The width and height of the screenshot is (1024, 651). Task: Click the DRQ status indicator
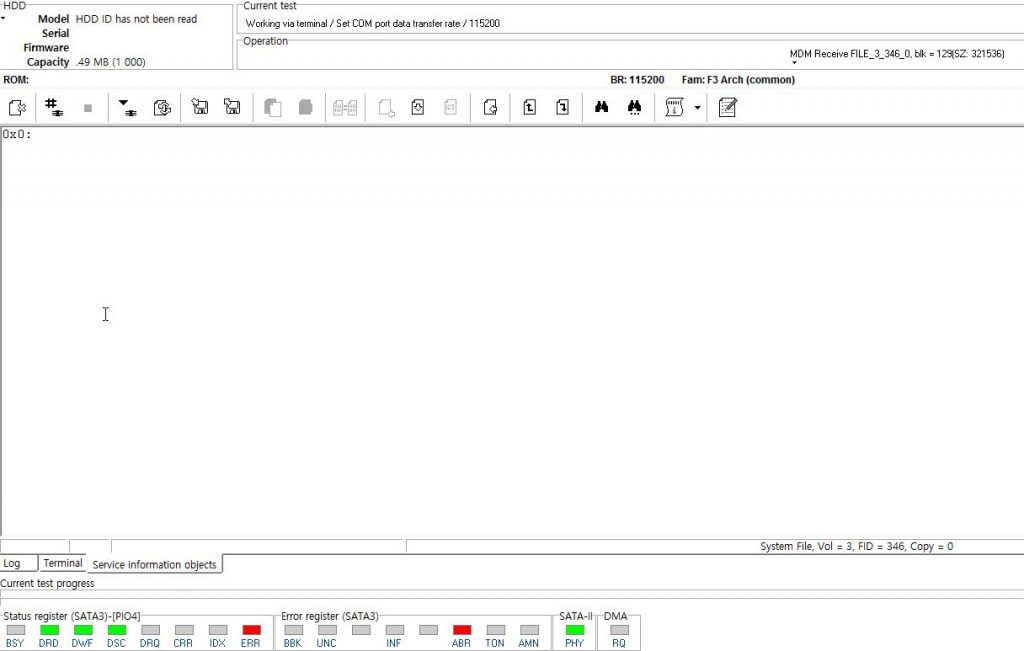150,630
